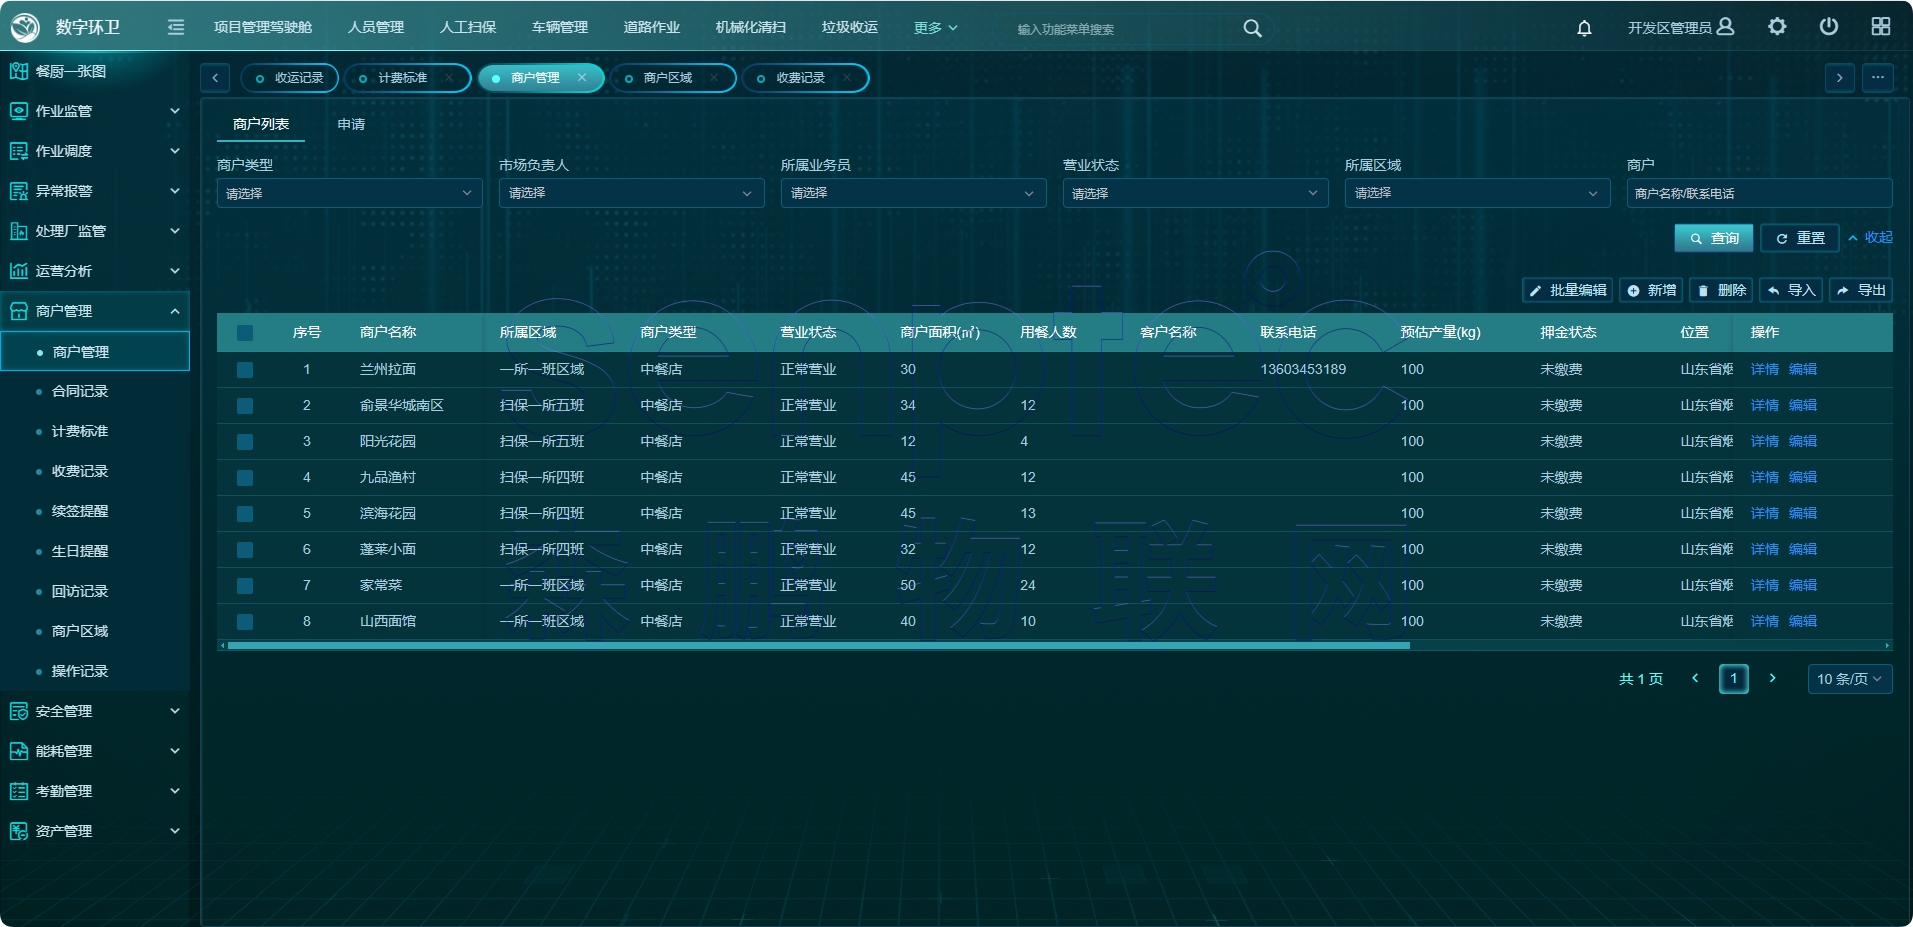The height and width of the screenshot is (927, 1913).
Task: Open the grid apps icon in header
Action: [1880, 27]
